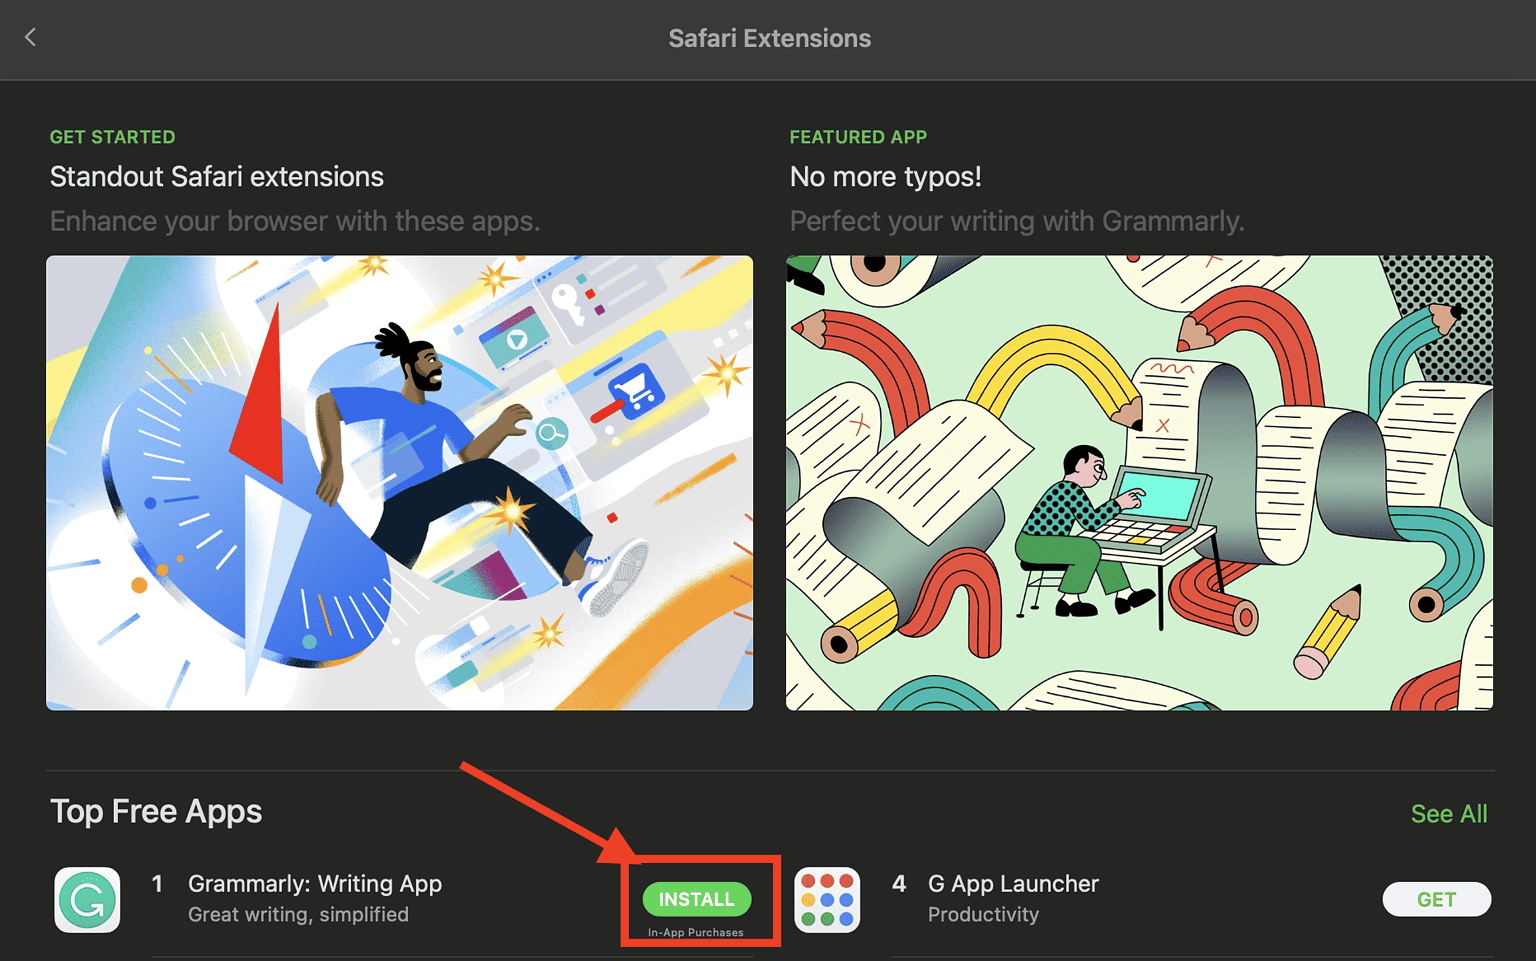Viewport: 1536px width, 961px height.
Task: Click the GET STARTED section label
Action: click(112, 137)
